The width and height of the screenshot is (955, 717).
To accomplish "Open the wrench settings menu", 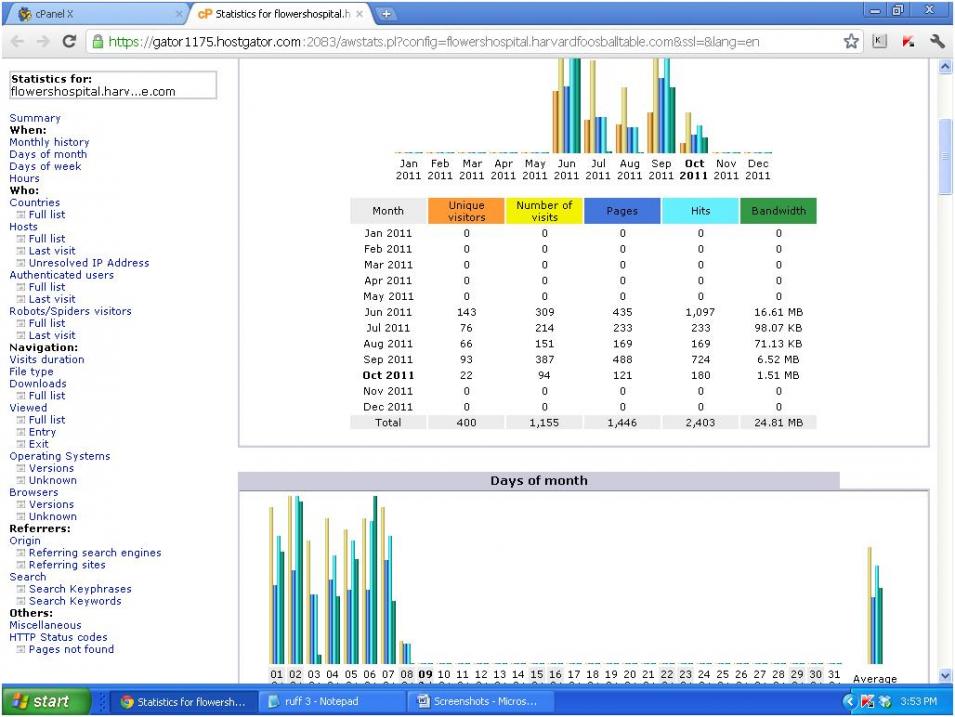I will [937, 42].
